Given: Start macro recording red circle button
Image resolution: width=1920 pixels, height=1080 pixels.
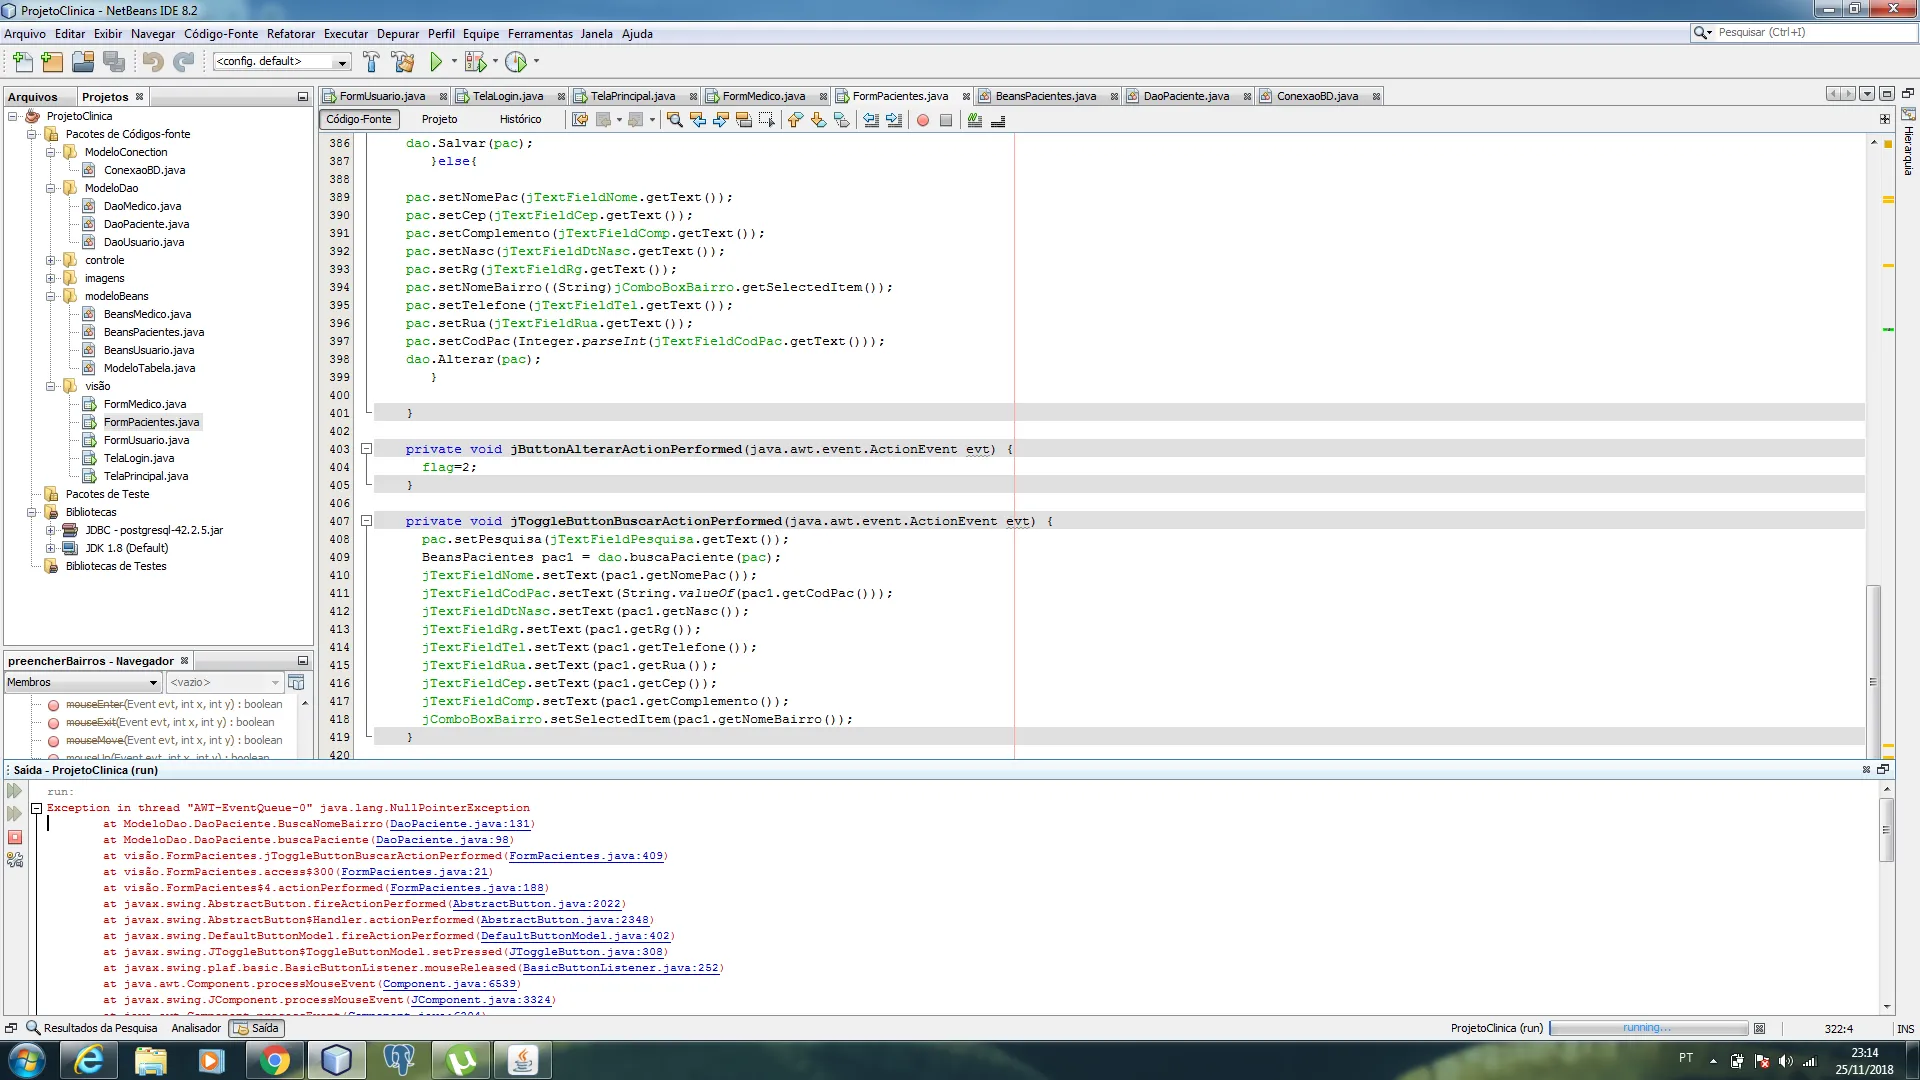Looking at the screenshot, I should coord(923,120).
